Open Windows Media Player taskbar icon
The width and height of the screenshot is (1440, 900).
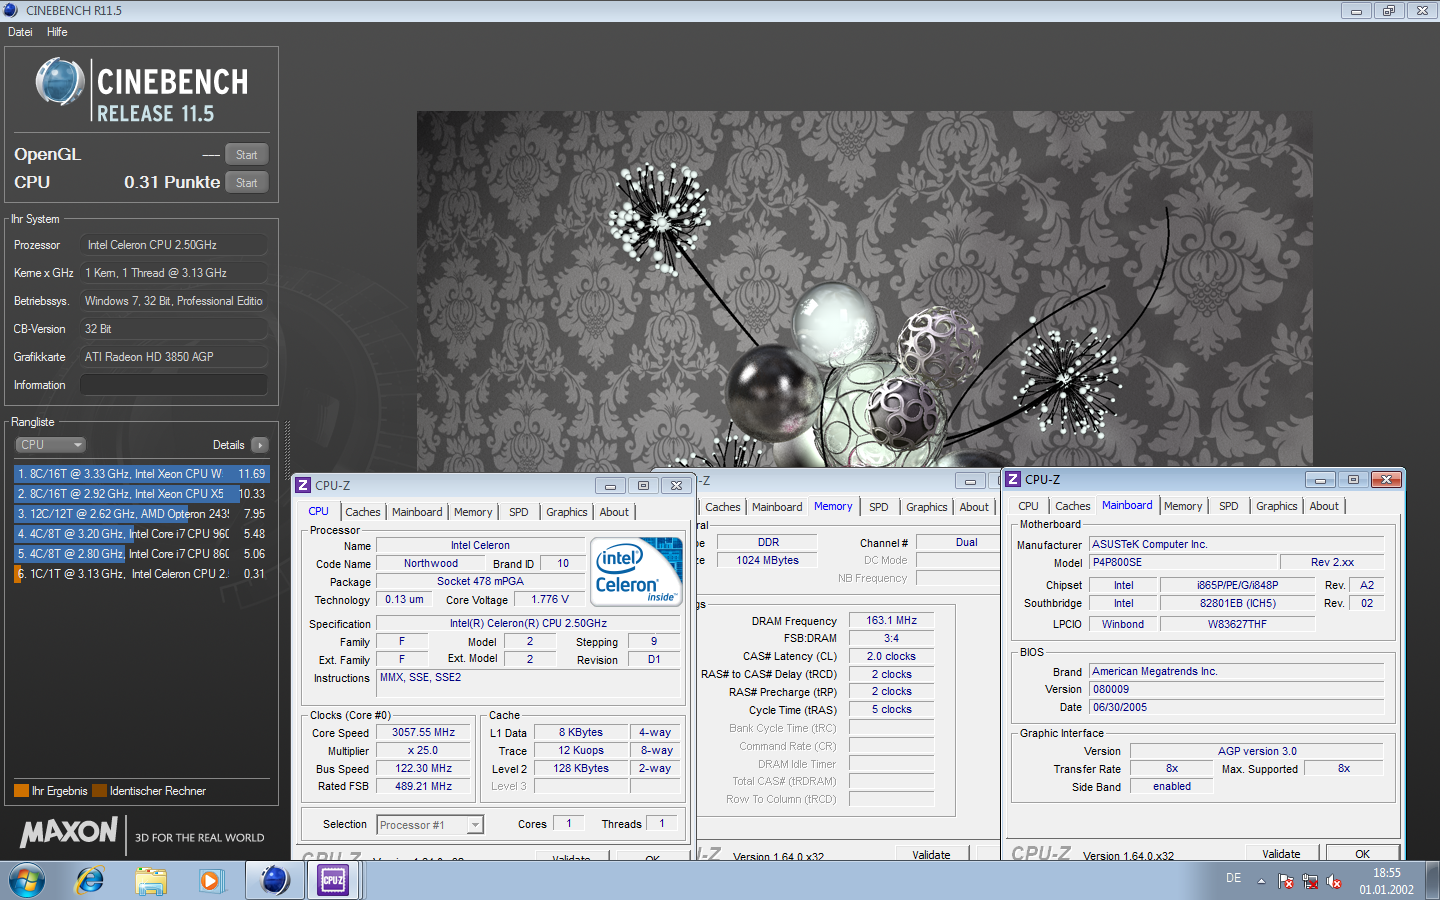[210, 880]
